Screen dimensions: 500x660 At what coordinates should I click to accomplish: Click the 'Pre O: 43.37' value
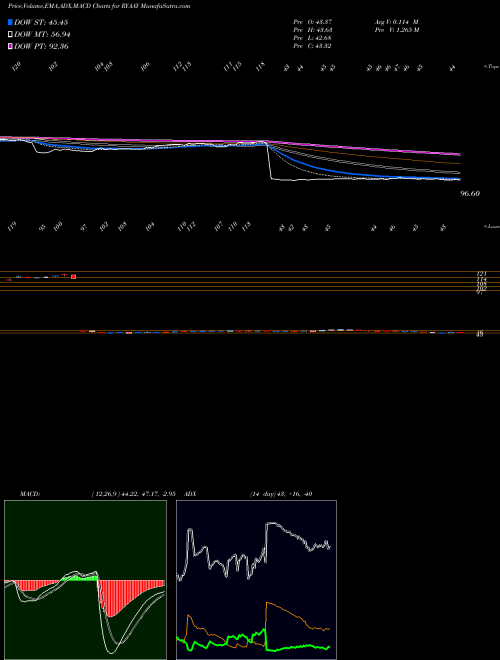313,22
